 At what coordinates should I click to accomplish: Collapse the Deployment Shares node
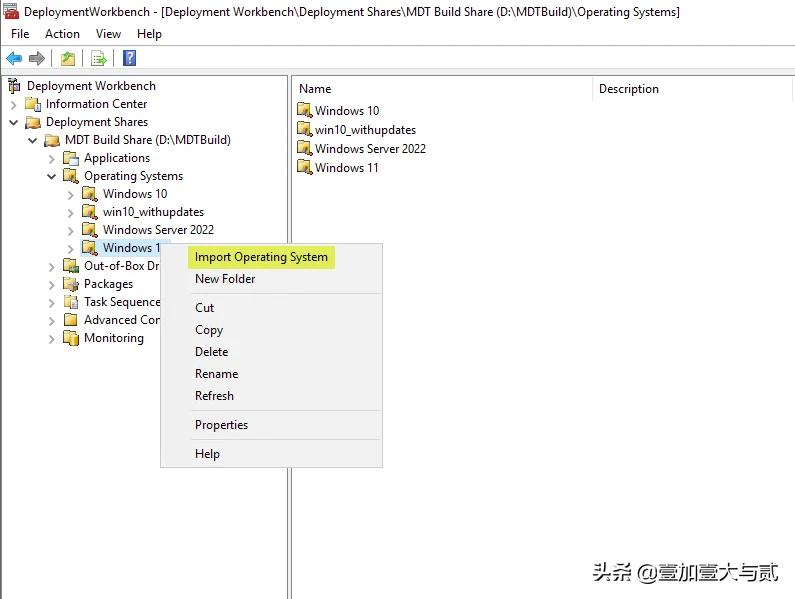(14, 122)
